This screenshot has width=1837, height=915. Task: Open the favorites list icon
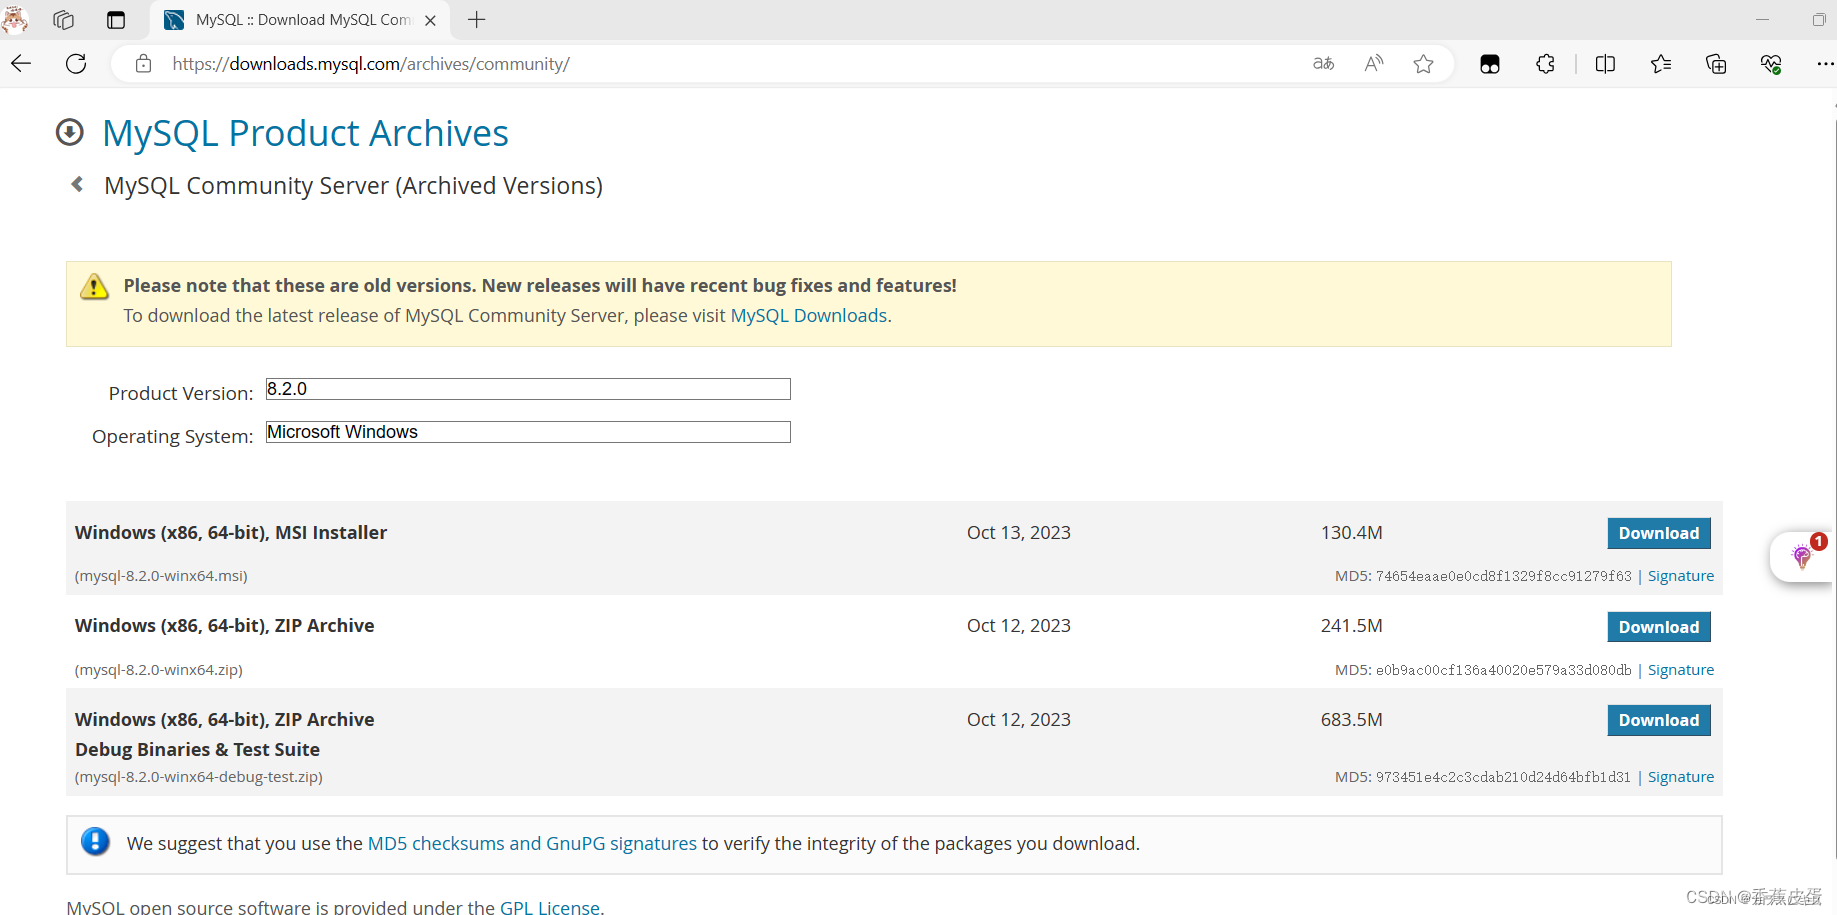pyautogui.click(x=1661, y=64)
